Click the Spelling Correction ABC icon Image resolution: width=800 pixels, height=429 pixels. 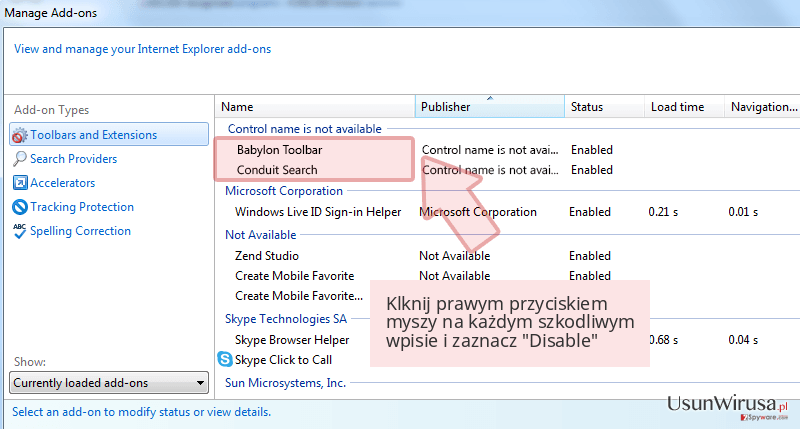click(19, 231)
